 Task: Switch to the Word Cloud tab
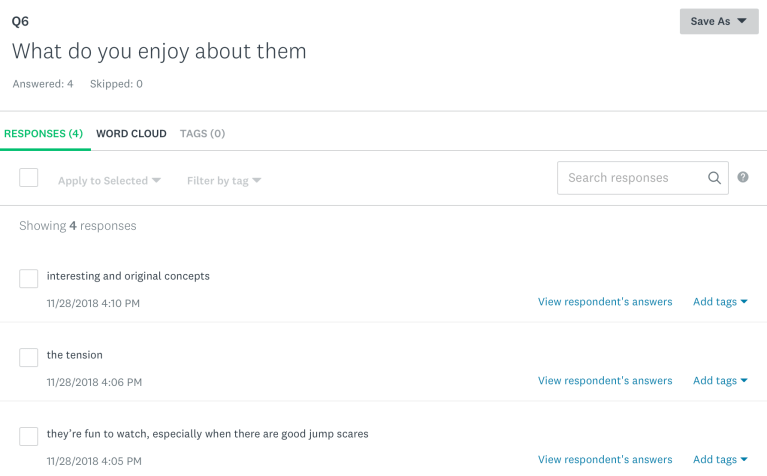point(131,133)
